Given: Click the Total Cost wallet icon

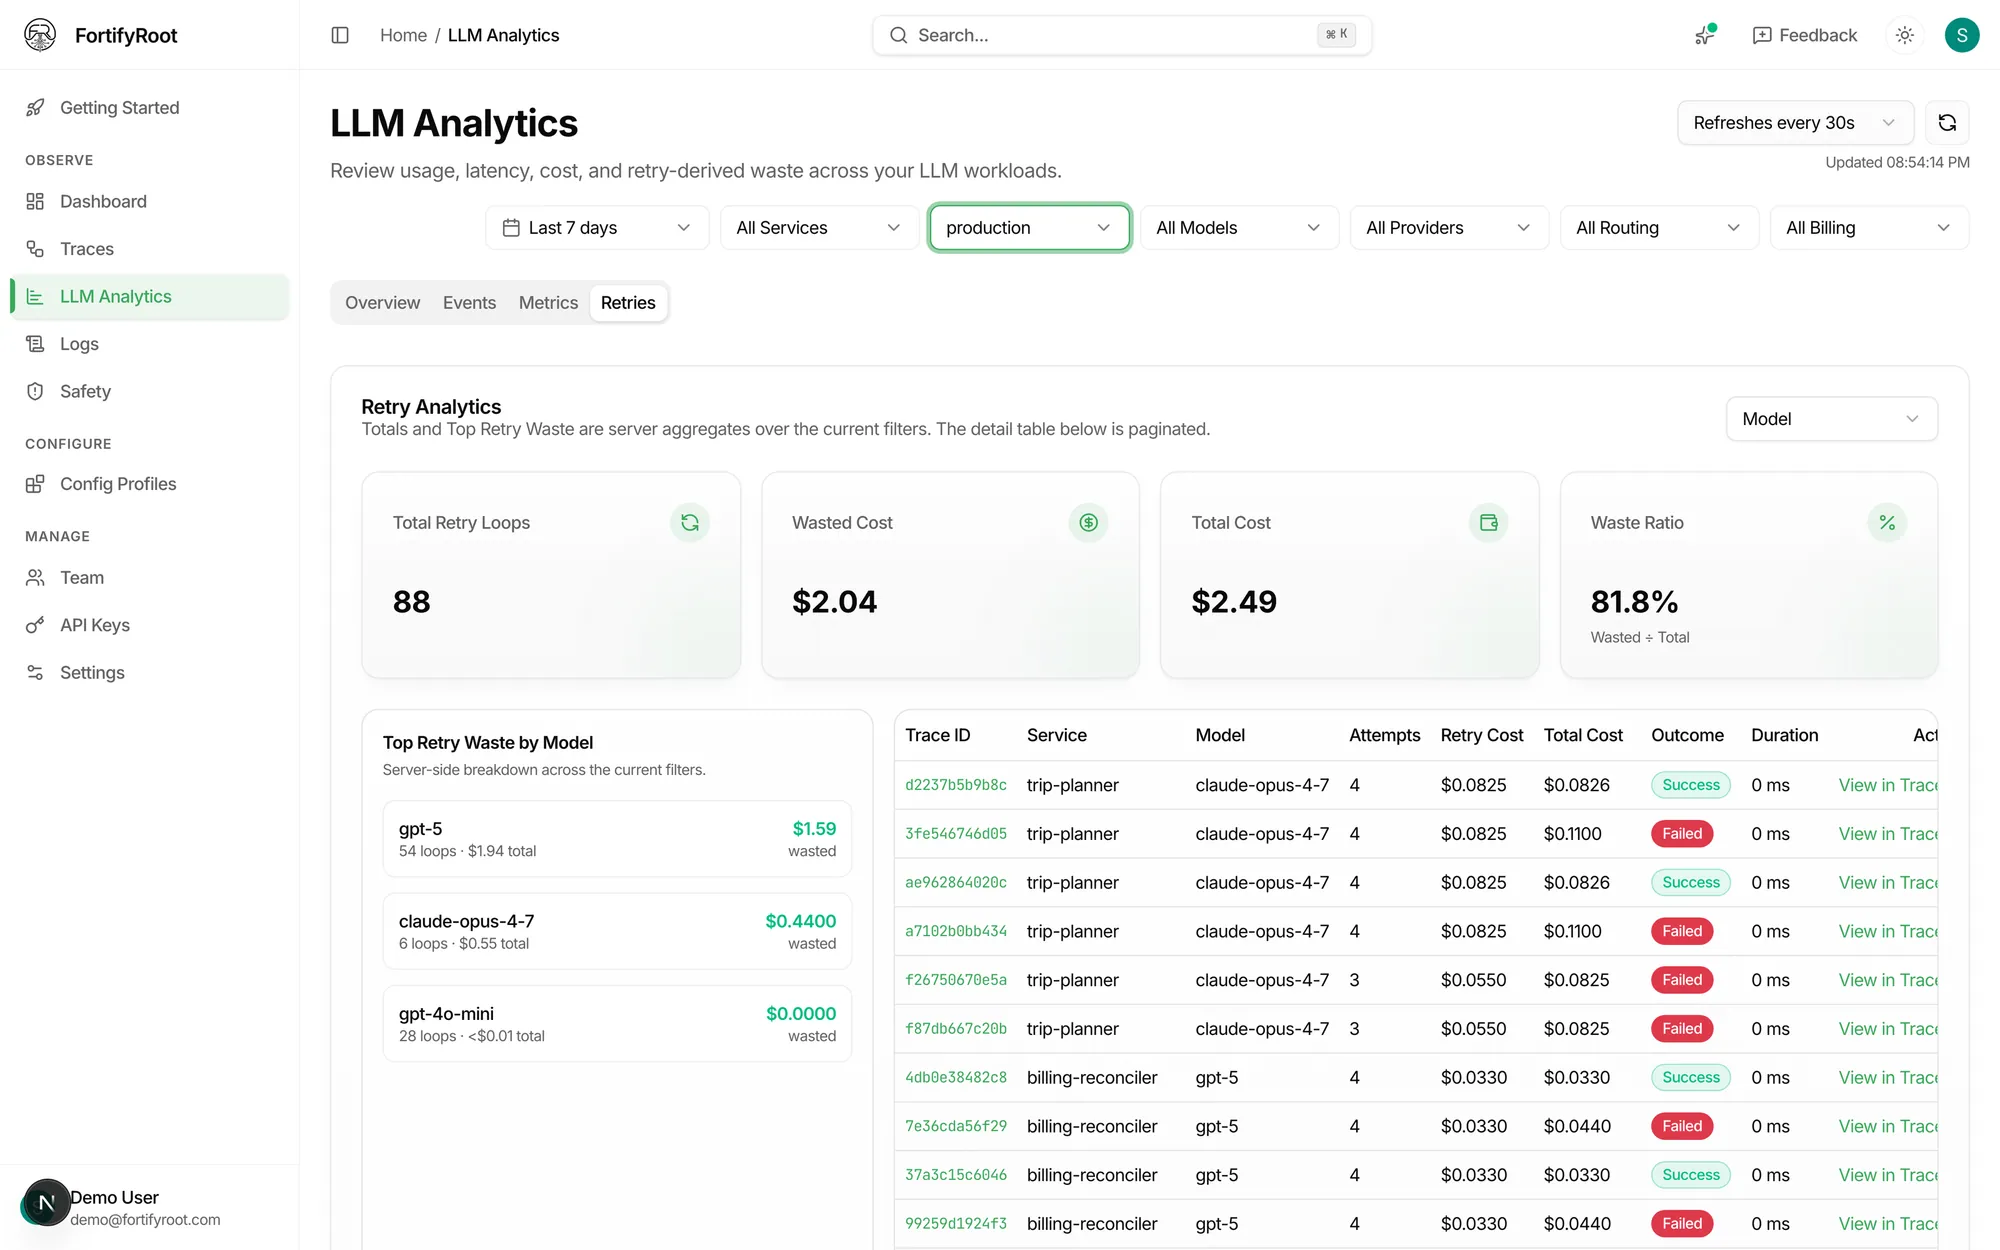Looking at the screenshot, I should coord(1489,523).
